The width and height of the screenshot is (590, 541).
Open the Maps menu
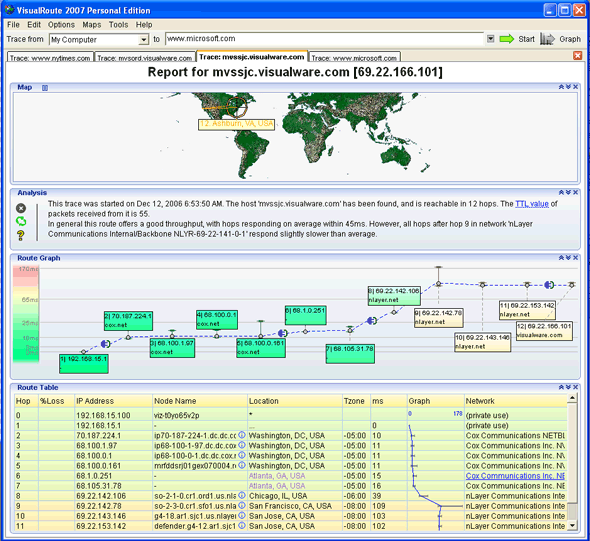pyautogui.click(x=92, y=25)
